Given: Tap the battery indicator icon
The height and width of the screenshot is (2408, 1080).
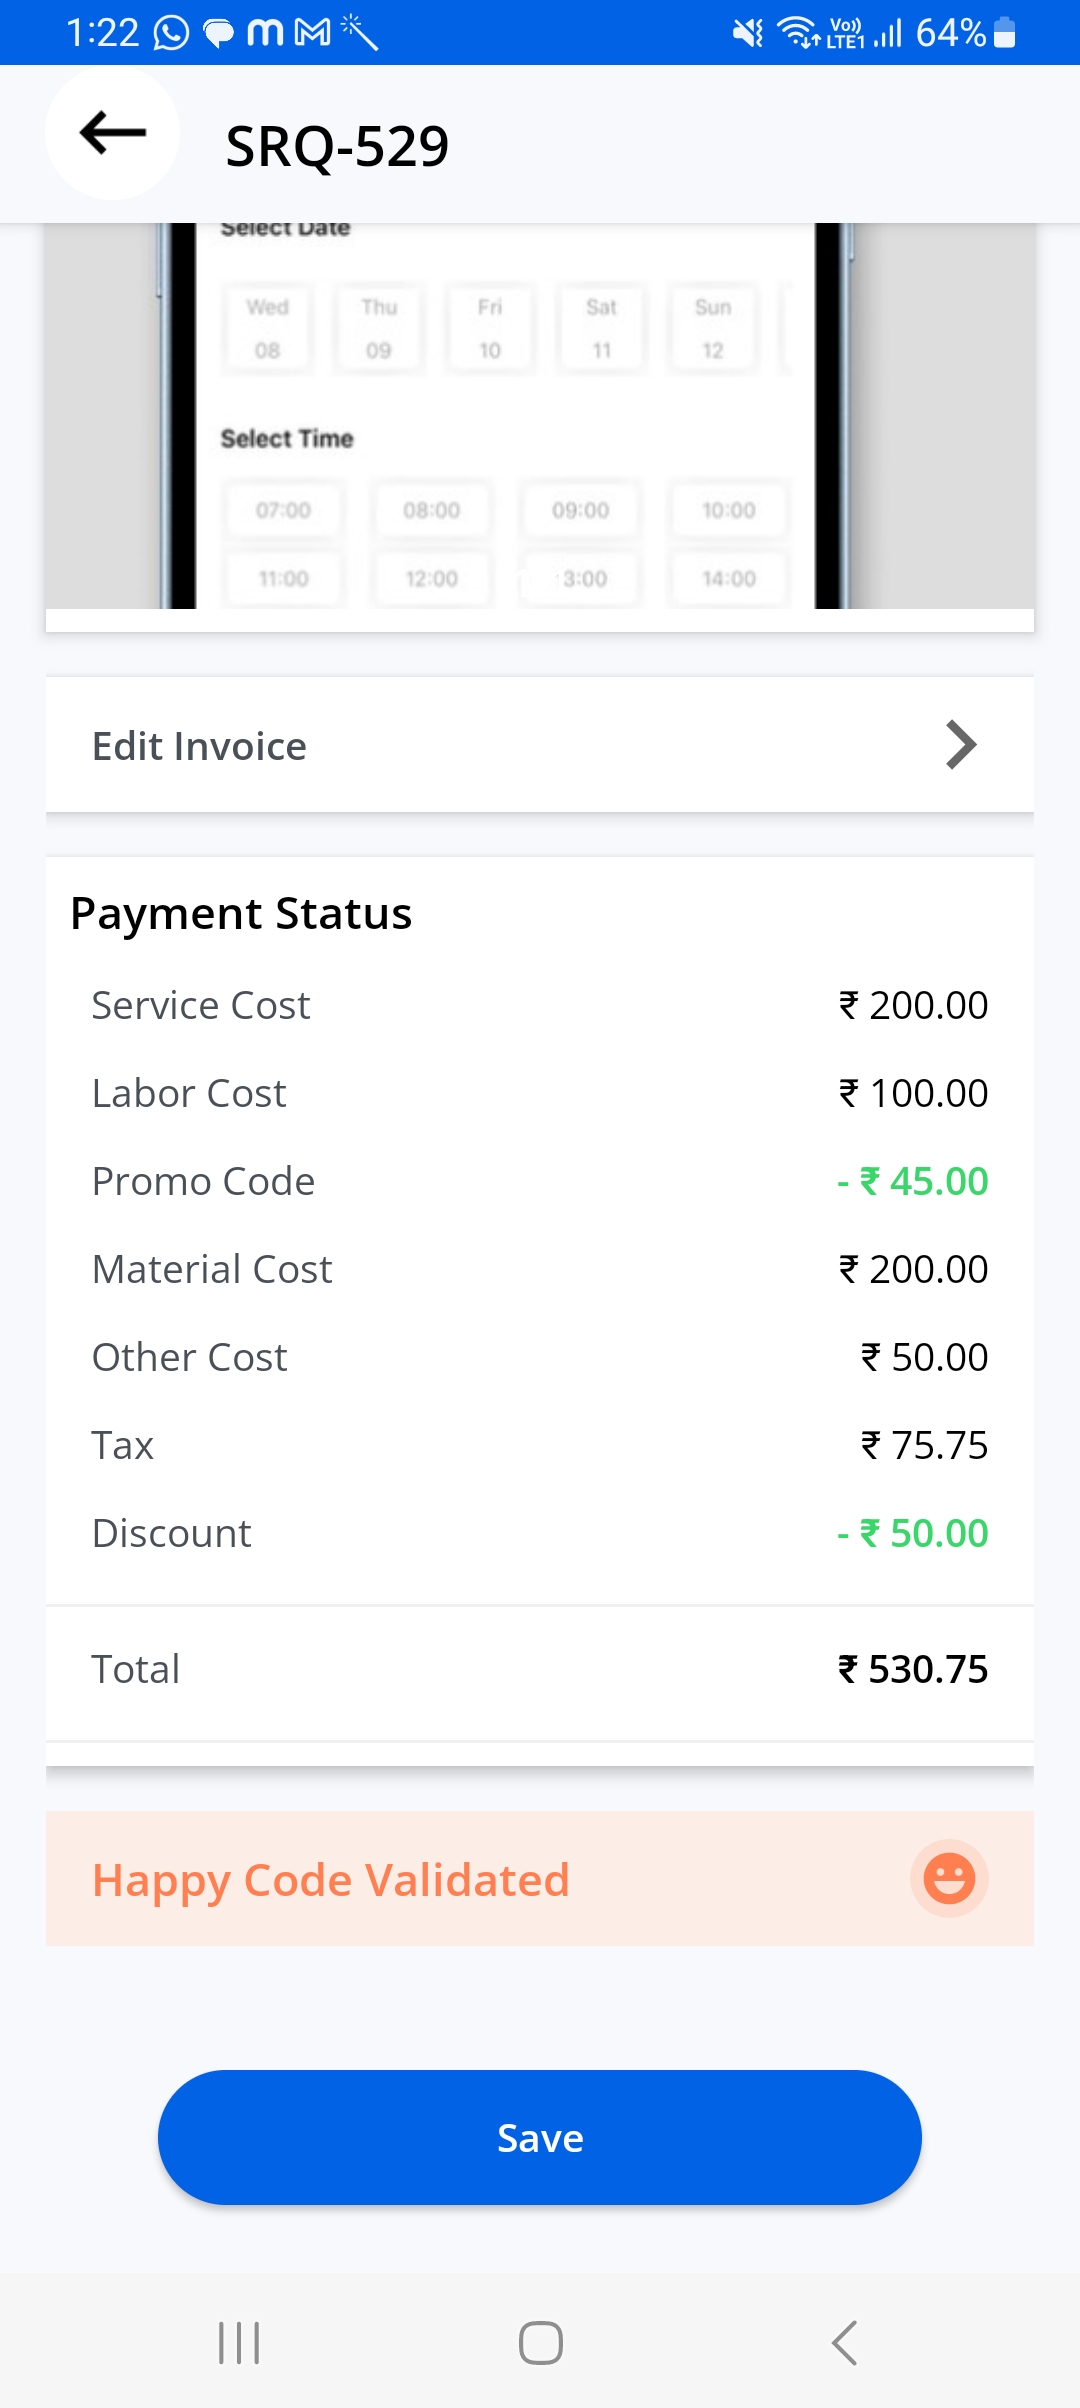Looking at the screenshot, I should tap(1005, 33).
